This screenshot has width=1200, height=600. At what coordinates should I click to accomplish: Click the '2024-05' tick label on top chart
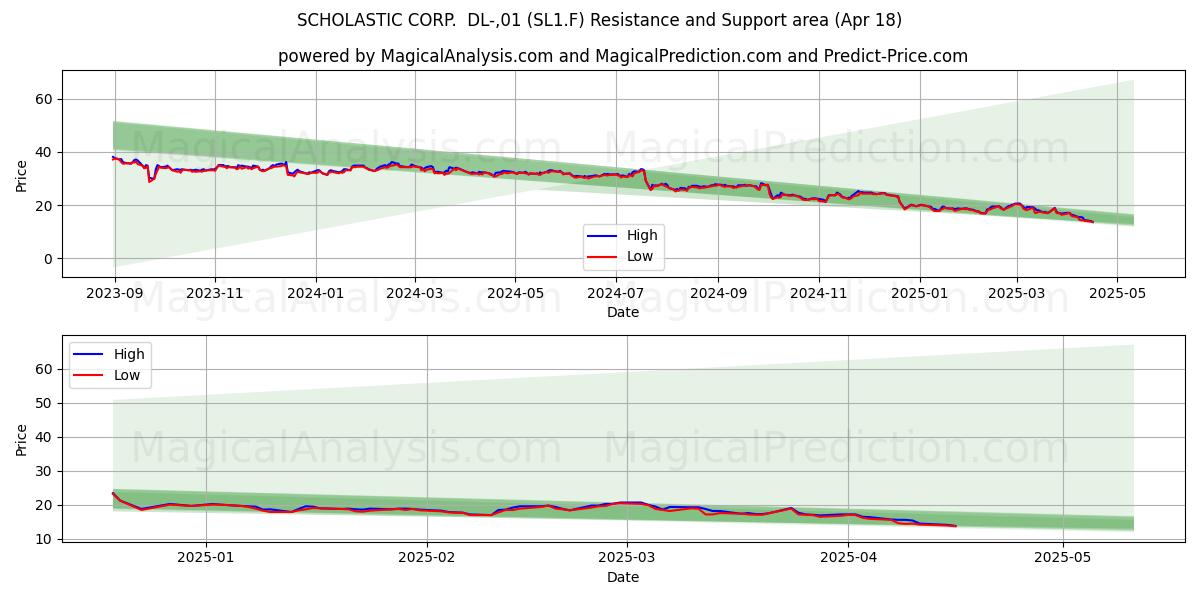coord(516,293)
